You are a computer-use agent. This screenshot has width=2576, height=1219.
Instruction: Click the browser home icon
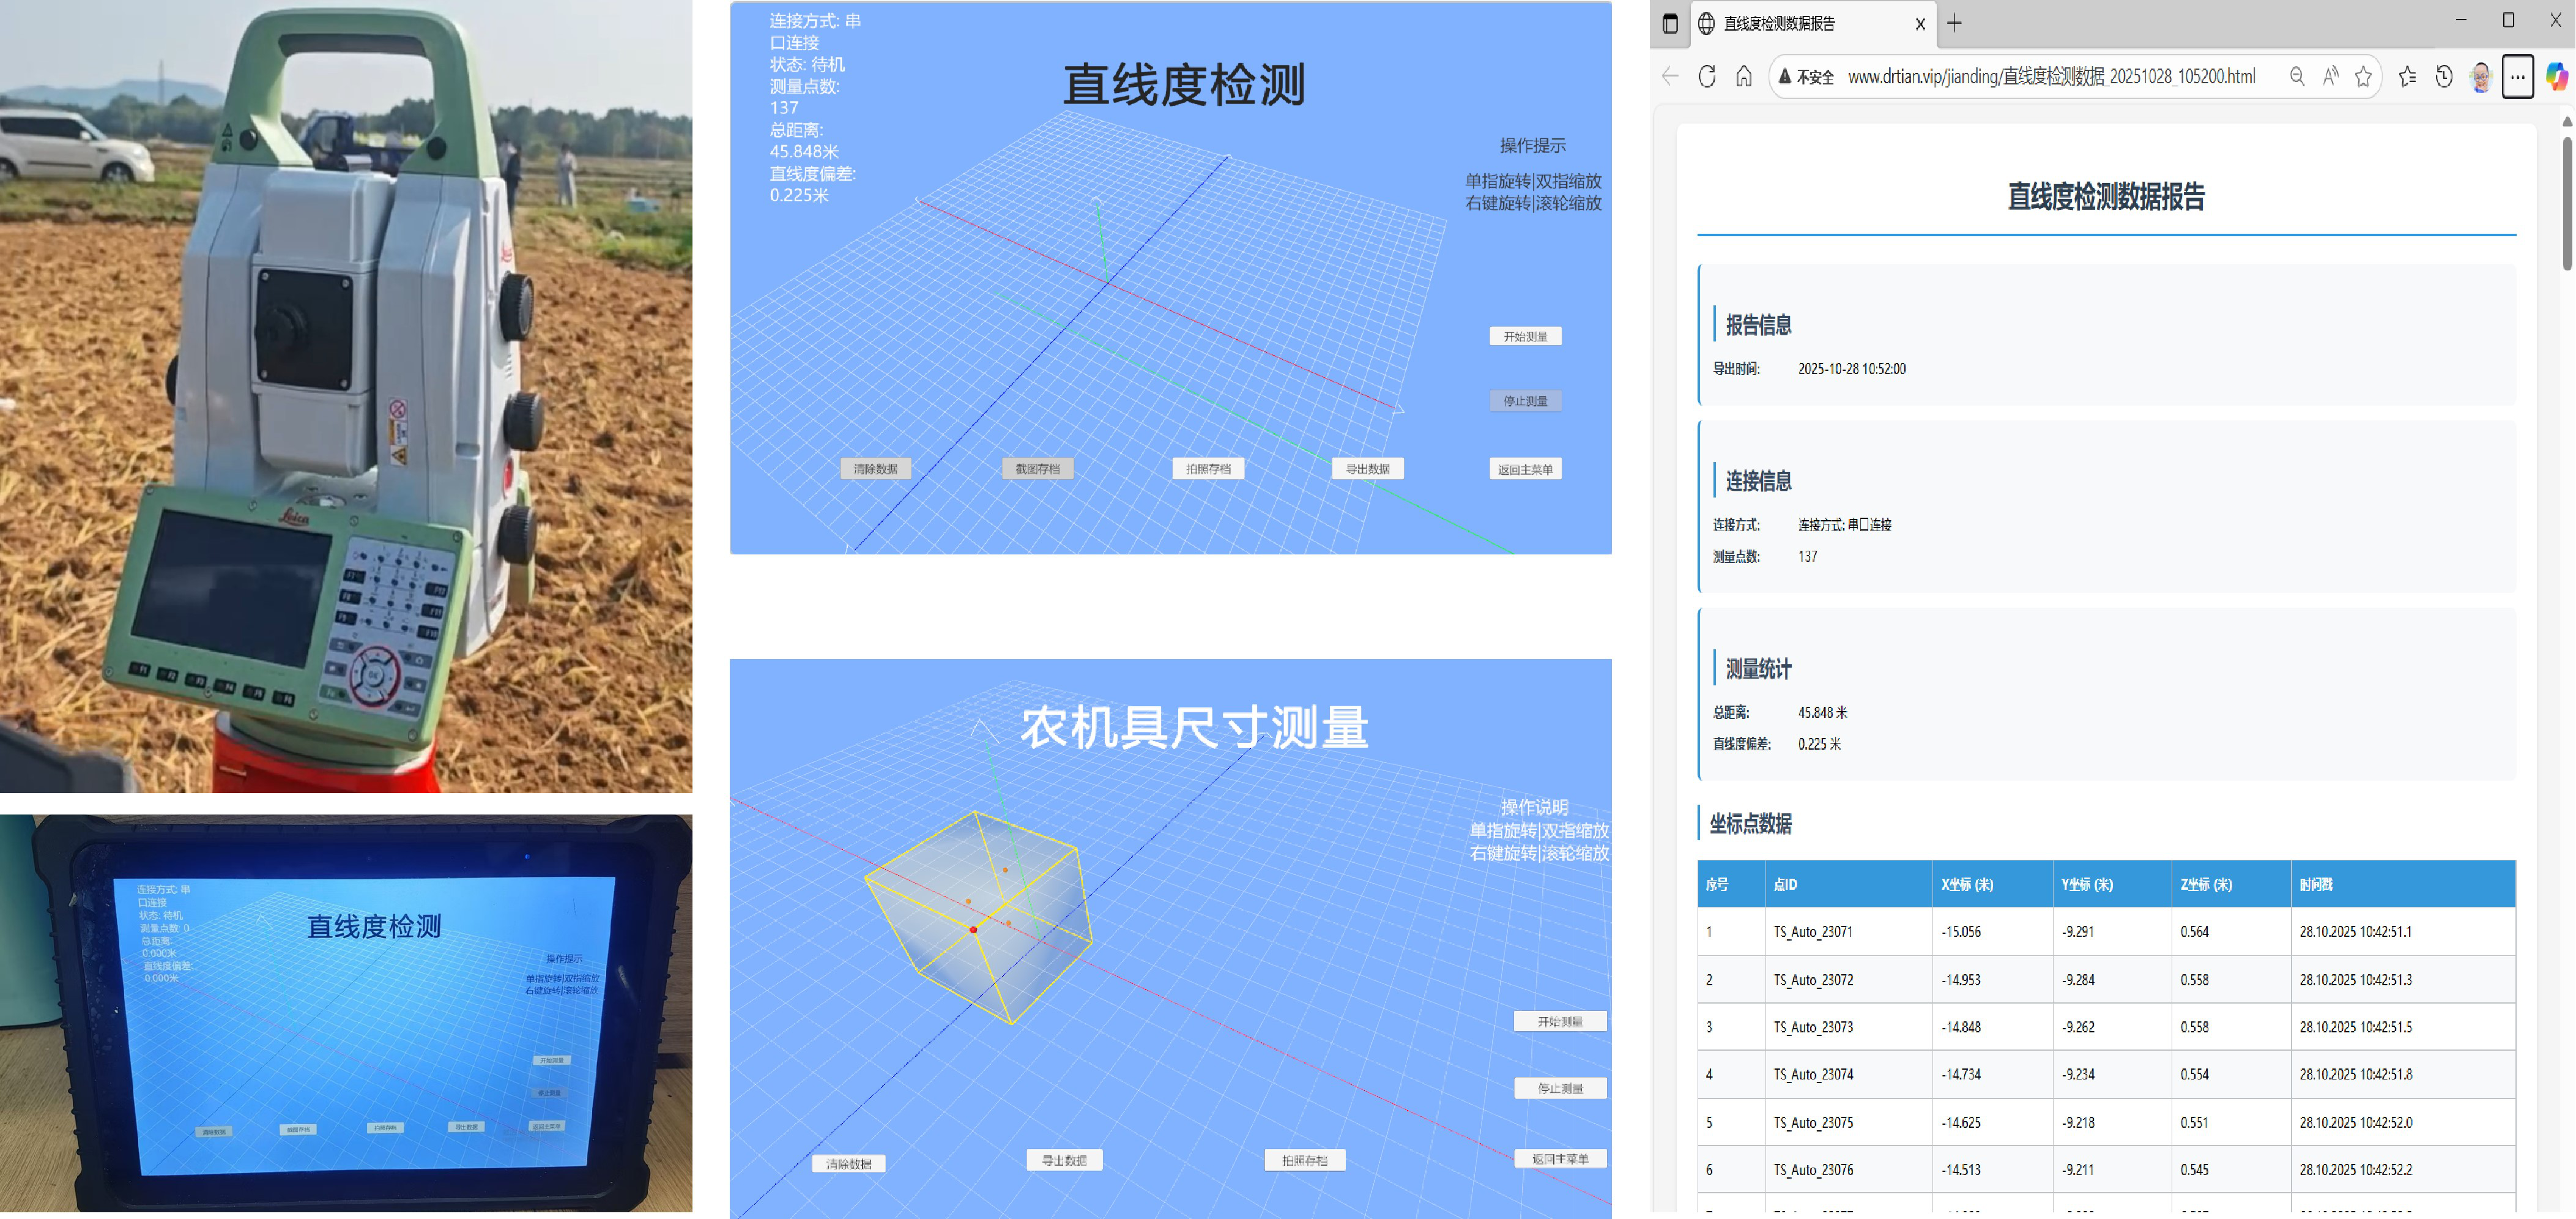pos(1743,76)
